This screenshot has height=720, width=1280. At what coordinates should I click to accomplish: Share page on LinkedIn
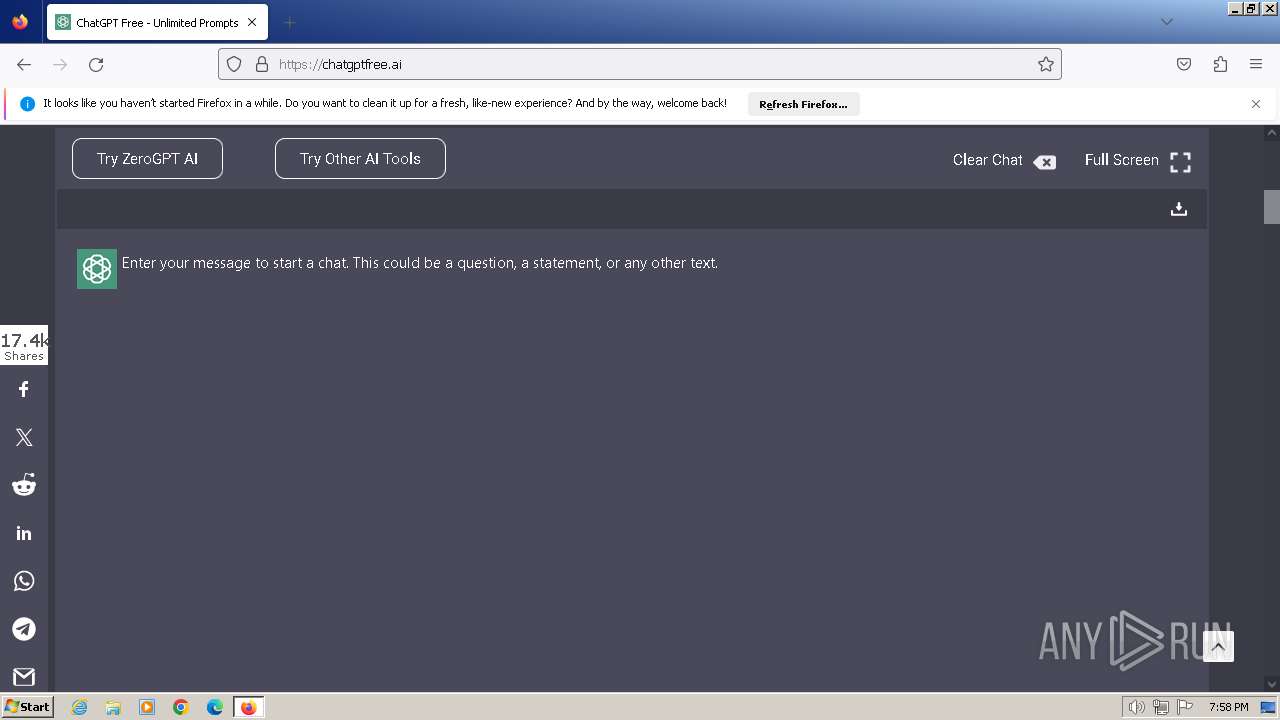click(24, 533)
